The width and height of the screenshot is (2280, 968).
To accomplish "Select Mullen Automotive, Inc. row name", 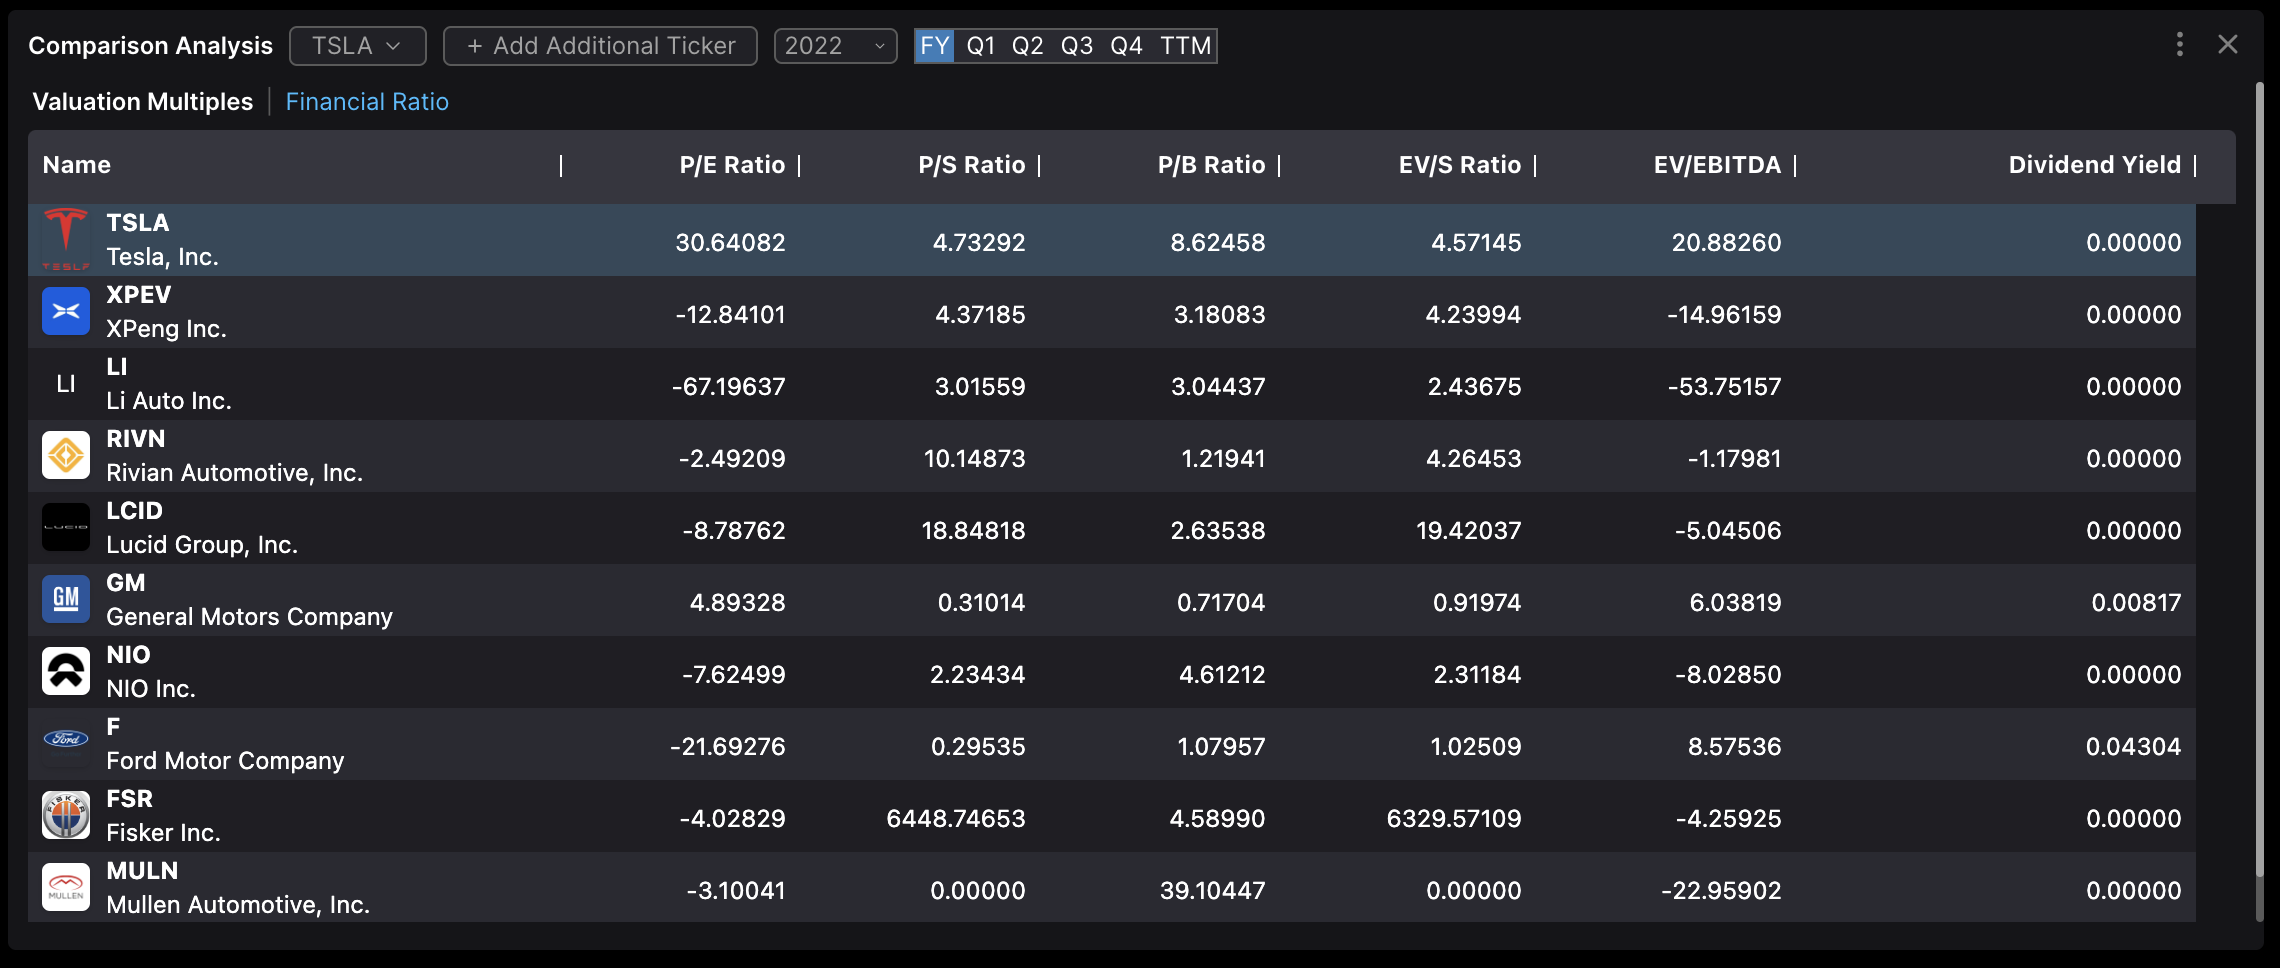I will [238, 905].
